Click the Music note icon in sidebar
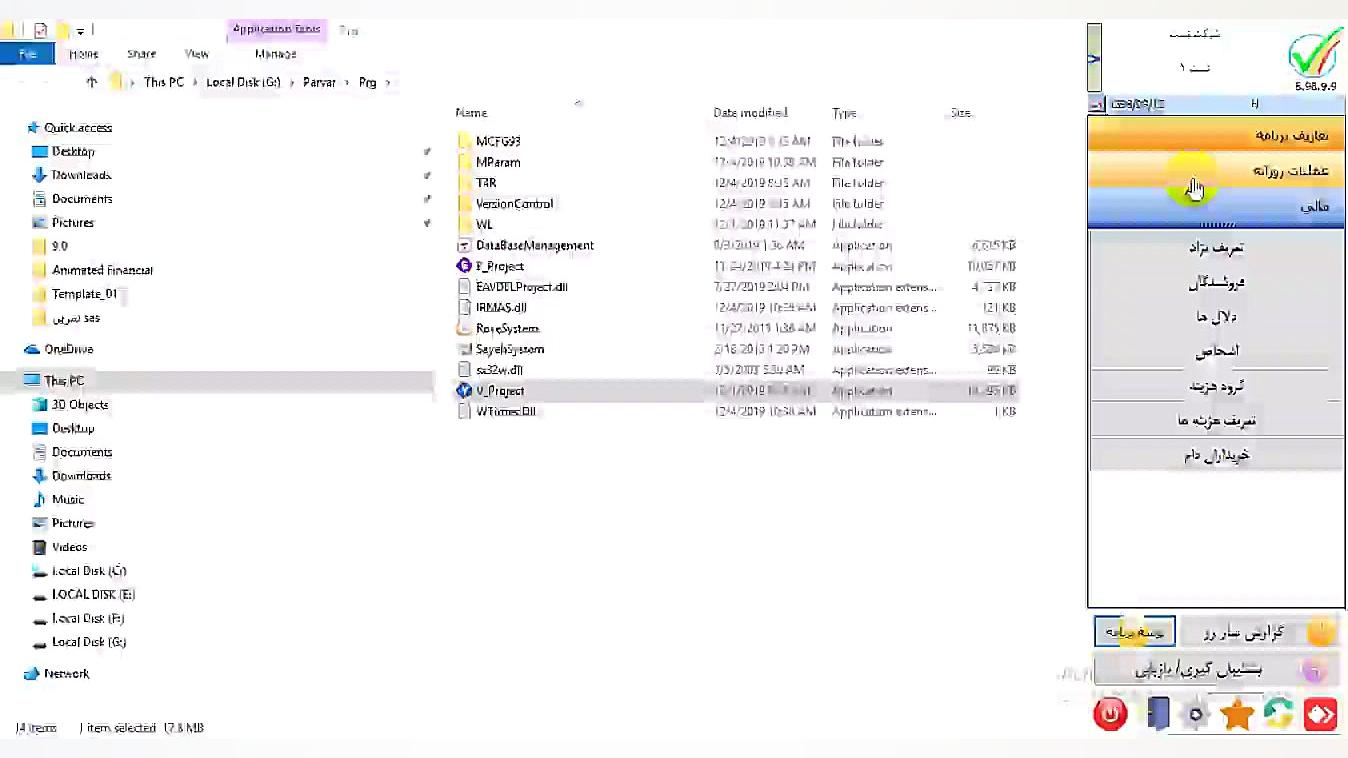 click(40, 500)
